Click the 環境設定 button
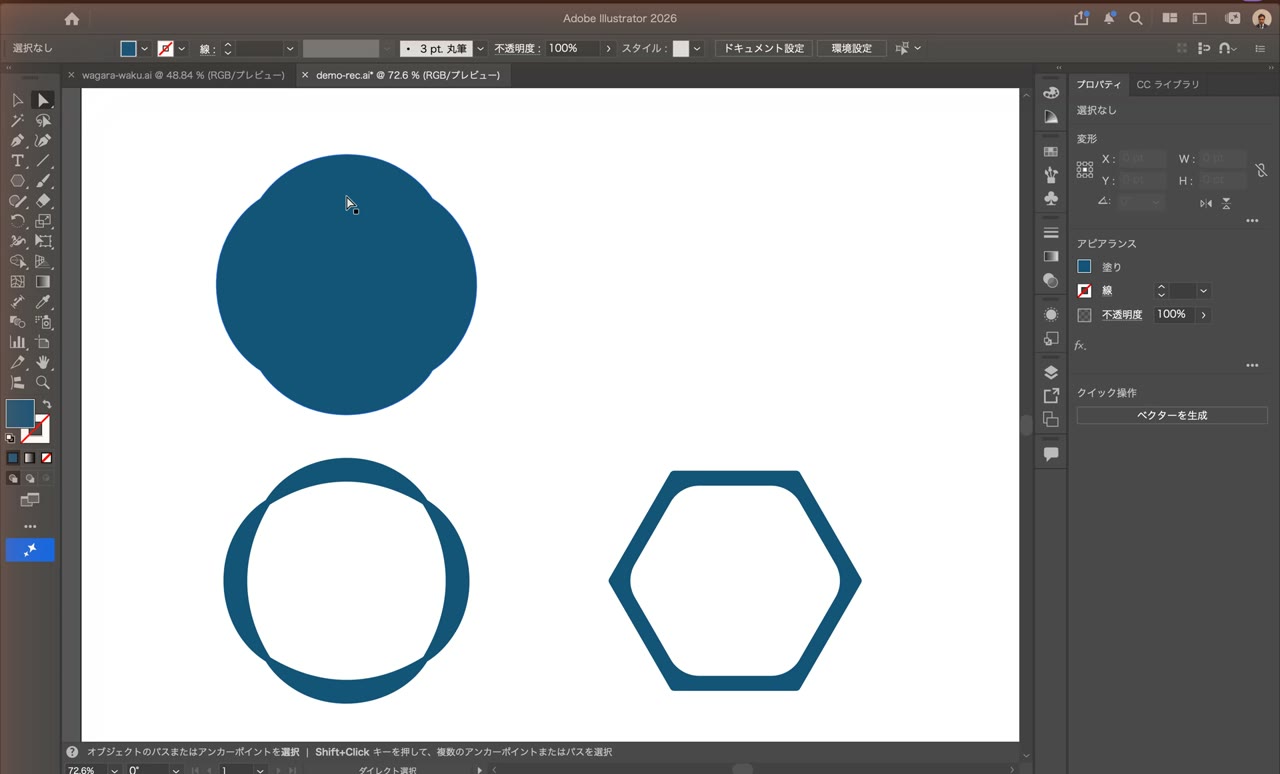Viewport: 1280px width, 774px height. tap(851, 48)
